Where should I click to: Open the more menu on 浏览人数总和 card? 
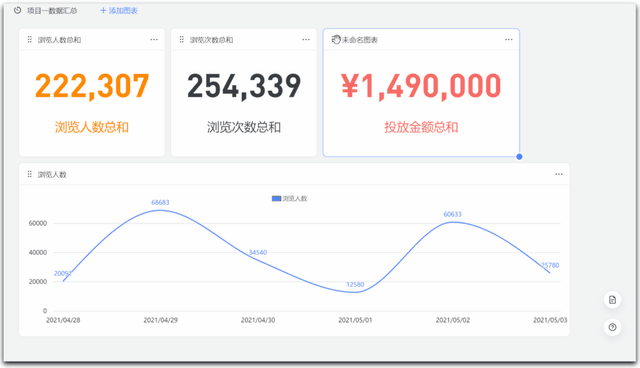pos(154,40)
